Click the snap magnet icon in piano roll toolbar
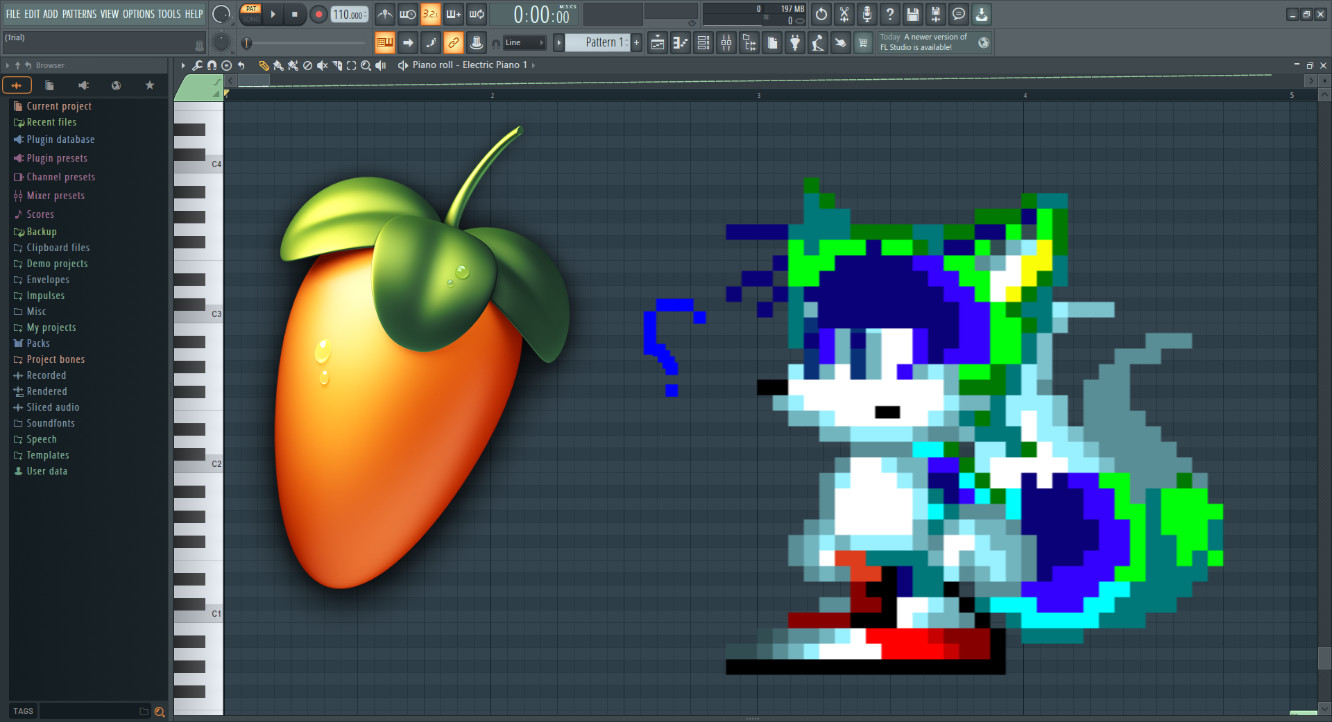1332x722 pixels. [x=211, y=66]
